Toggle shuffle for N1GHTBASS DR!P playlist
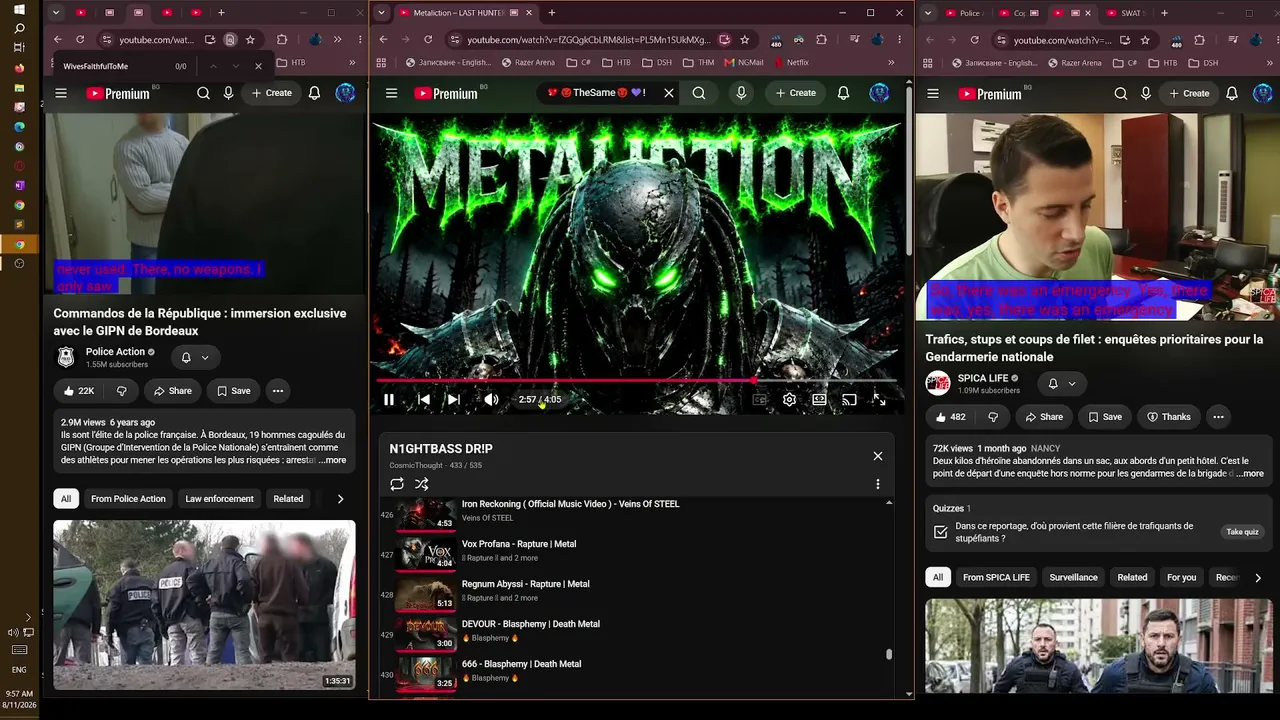Viewport: 1280px width, 720px height. tap(422, 484)
